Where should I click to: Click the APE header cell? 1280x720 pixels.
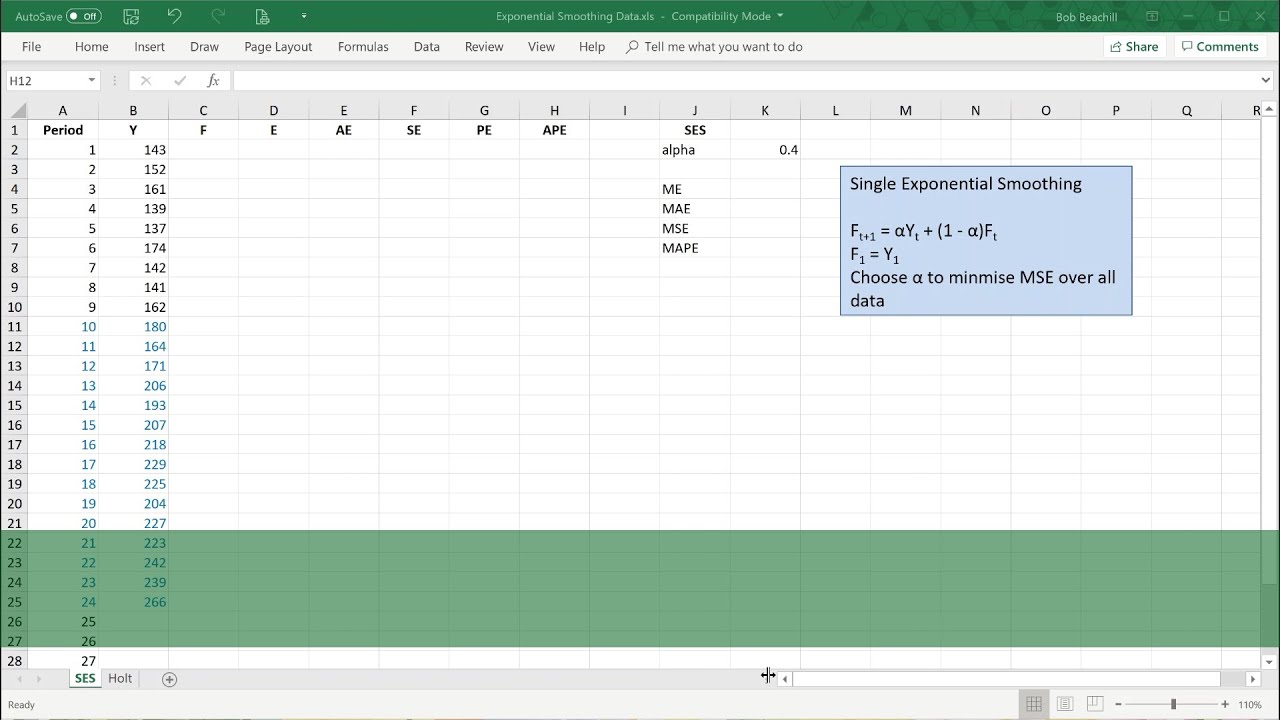coord(554,130)
